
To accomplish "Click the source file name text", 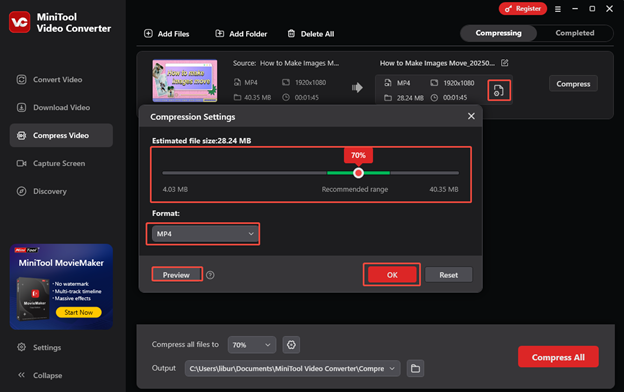I will point(299,63).
